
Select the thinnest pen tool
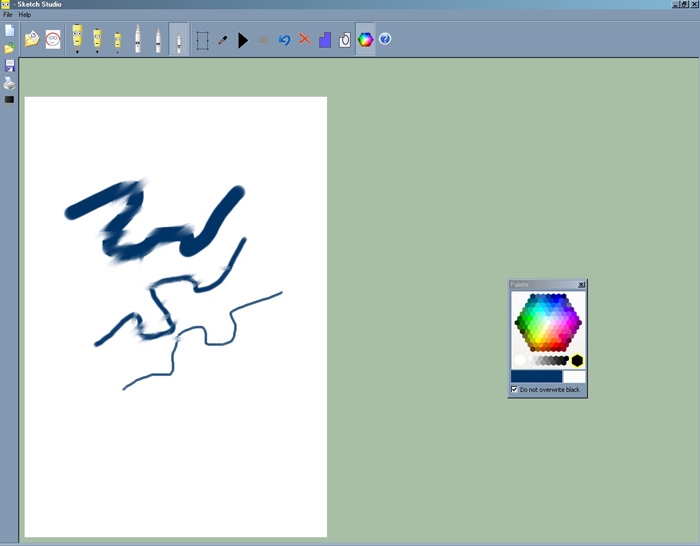(x=178, y=40)
